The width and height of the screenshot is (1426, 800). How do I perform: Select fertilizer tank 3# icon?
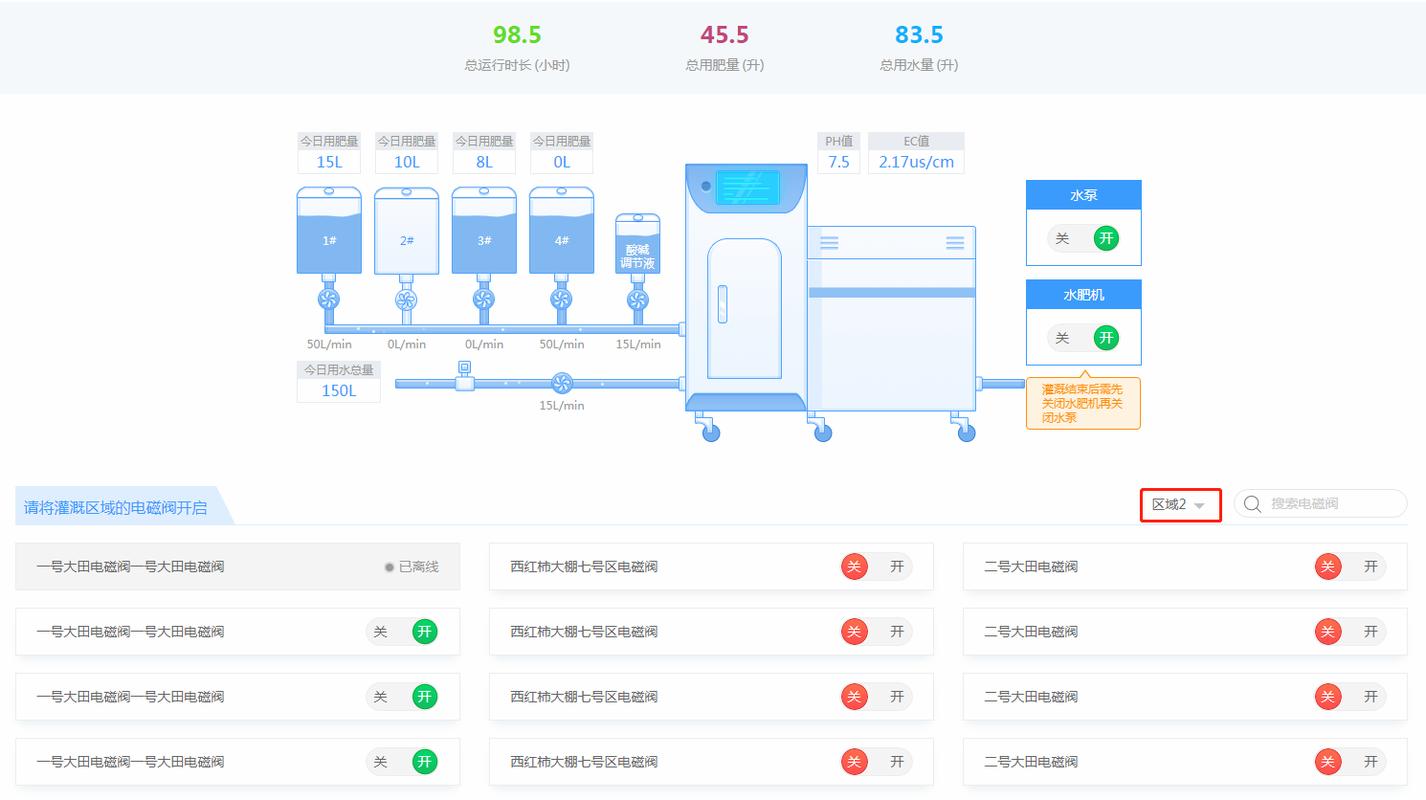tap(484, 230)
